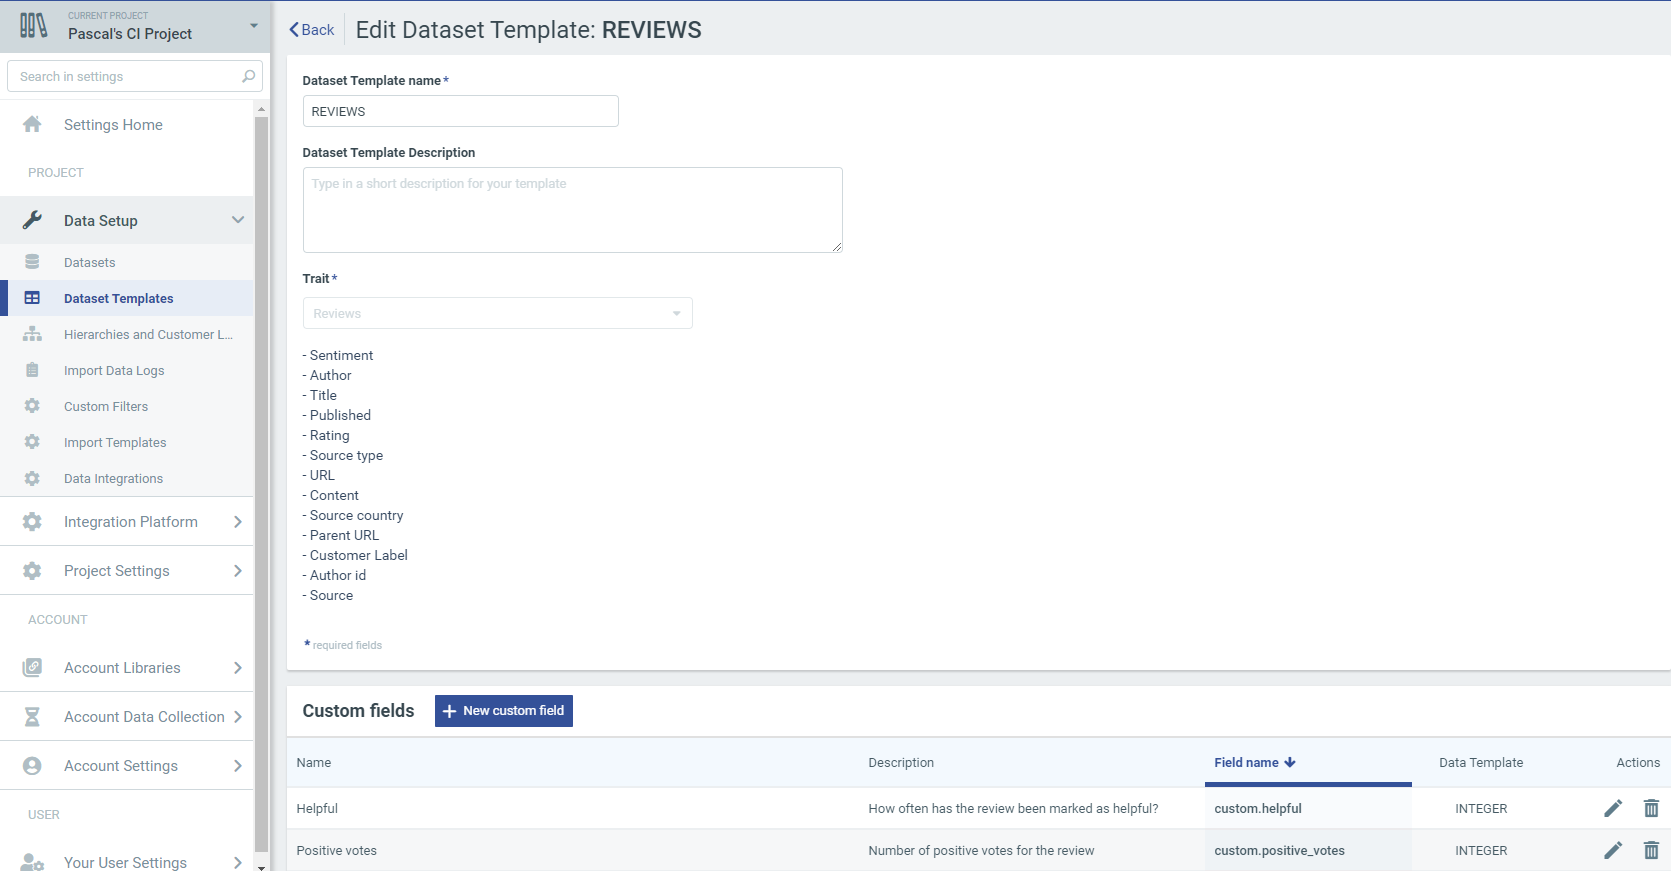Image resolution: width=1671 pixels, height=871 pixels.
Task: Click the Data Setup wrench icon
Action: tap(32, 220)
